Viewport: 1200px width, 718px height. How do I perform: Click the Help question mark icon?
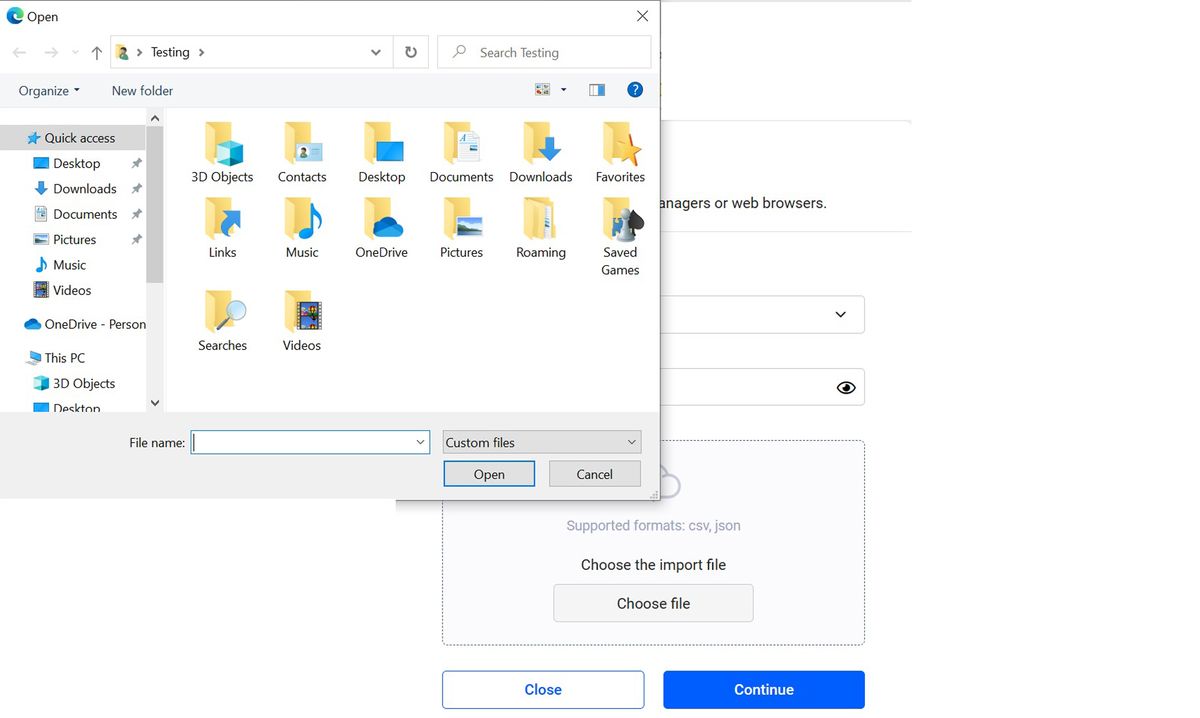634,90
